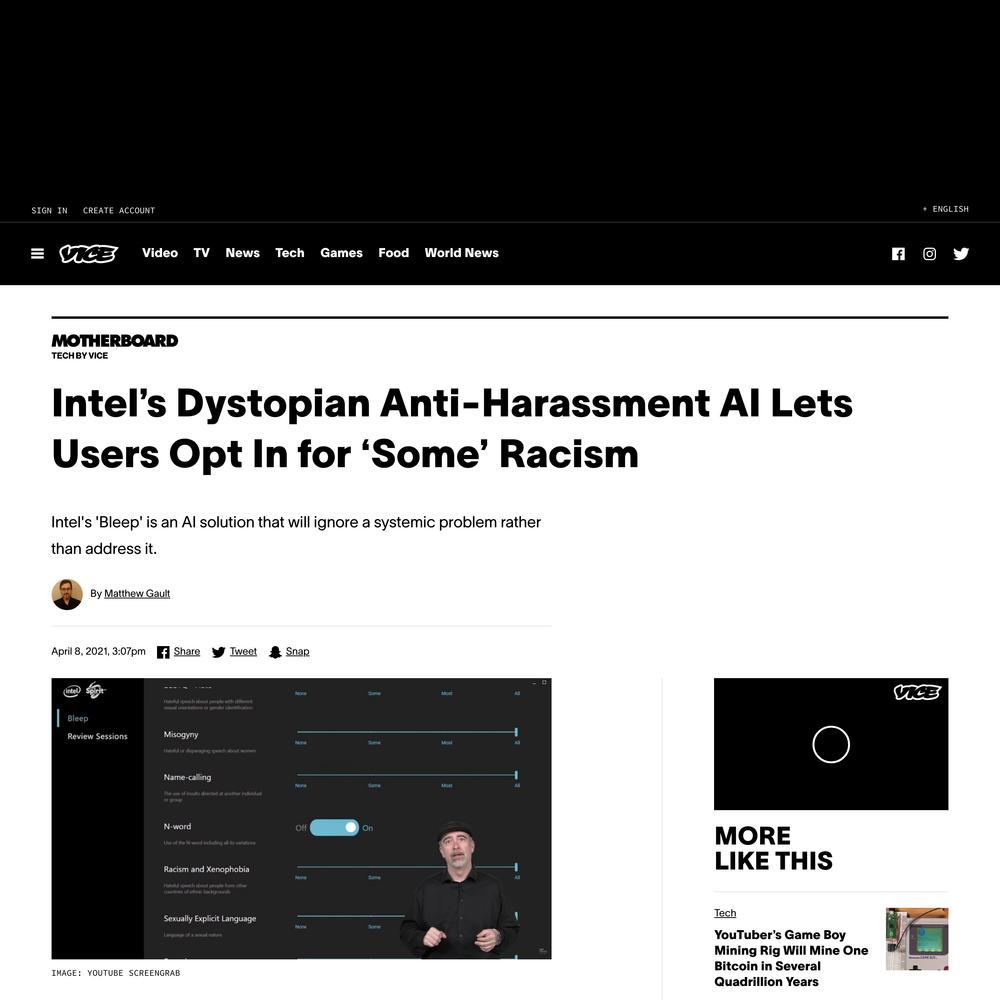Click the 'IMAGE: YOUTUBE SCREENGRAB' caption
Screen dimensions: 1000x1000
116,973
